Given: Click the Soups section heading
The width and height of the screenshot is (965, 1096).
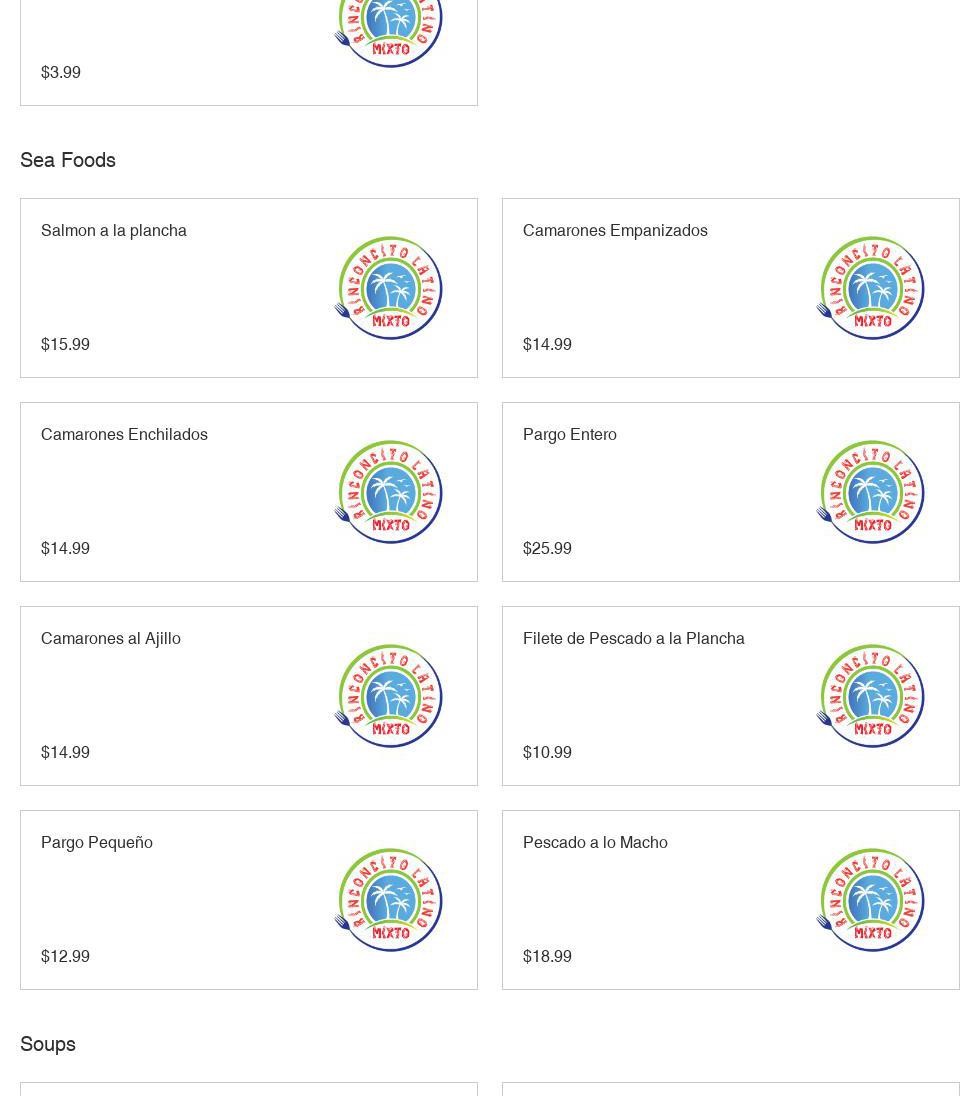Looking at the screenshot, I should (48, 1044).
